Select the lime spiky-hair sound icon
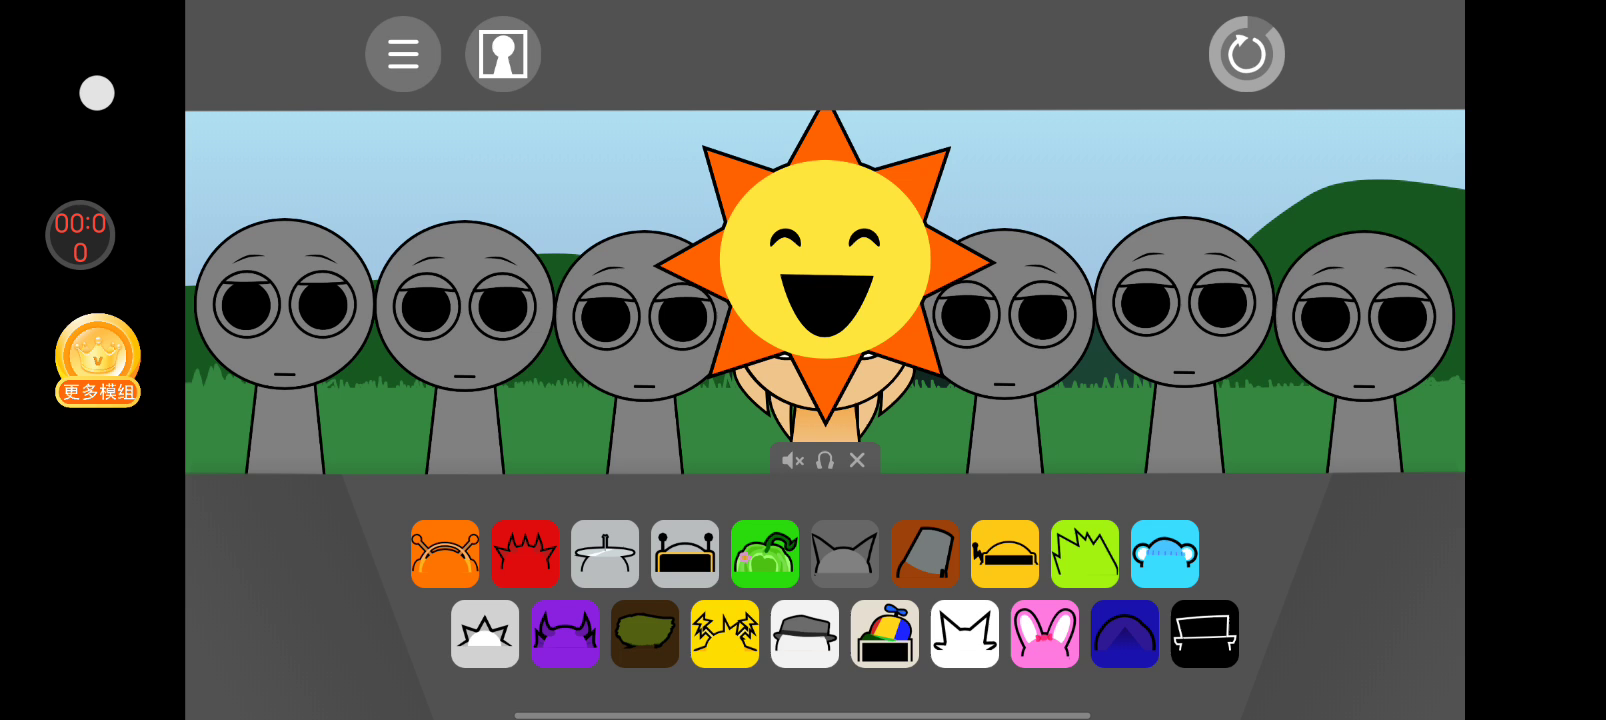The width and height of the screenshot is (1606, 720). (x=1085, y=554)
